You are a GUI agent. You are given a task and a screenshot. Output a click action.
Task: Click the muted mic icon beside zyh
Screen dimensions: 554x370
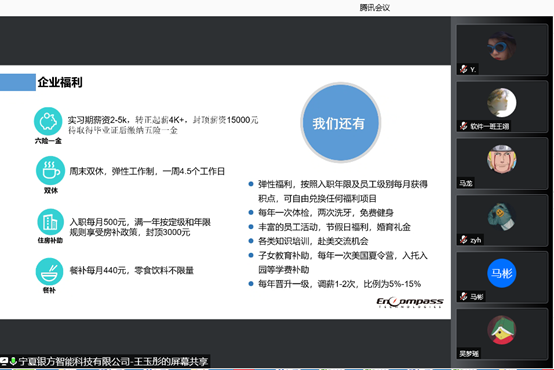(x=464, y=240)
